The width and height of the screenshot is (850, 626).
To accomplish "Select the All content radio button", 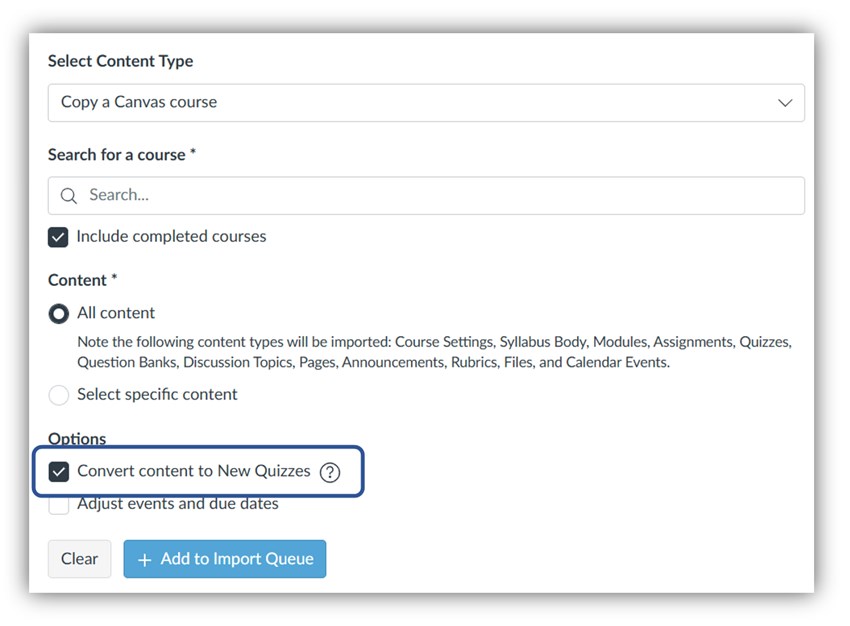I will pyautogui.click(x=59, y=314).
